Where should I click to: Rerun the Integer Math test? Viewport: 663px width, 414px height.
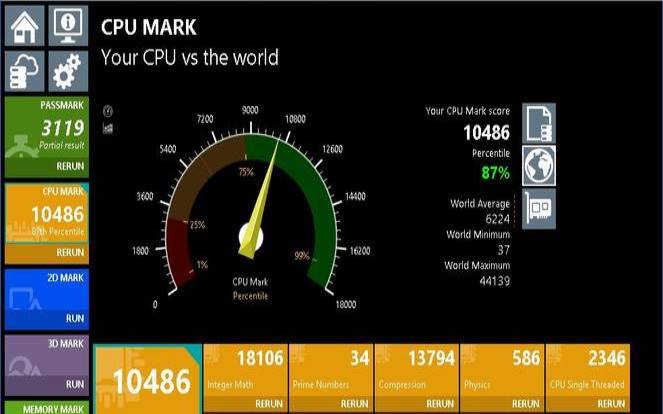pyautogui.click(x=269, y=404)
